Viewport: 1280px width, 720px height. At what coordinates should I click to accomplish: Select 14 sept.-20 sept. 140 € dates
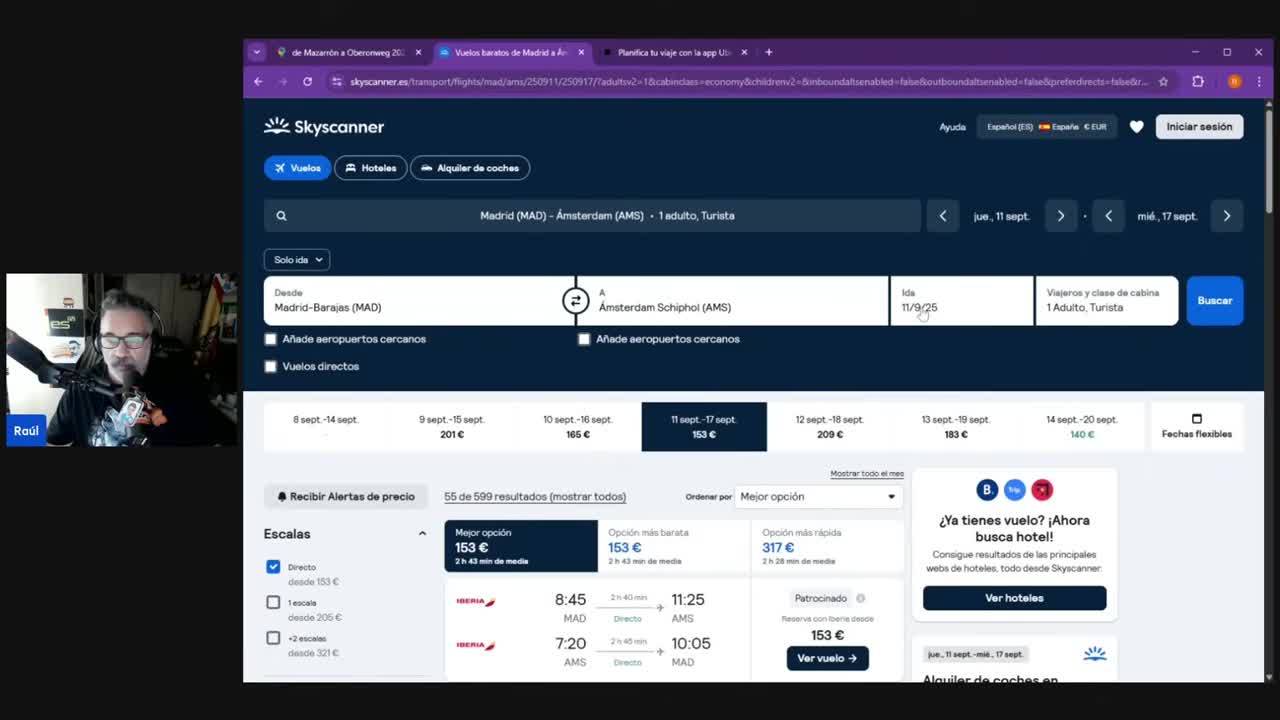click(1082, 427)
